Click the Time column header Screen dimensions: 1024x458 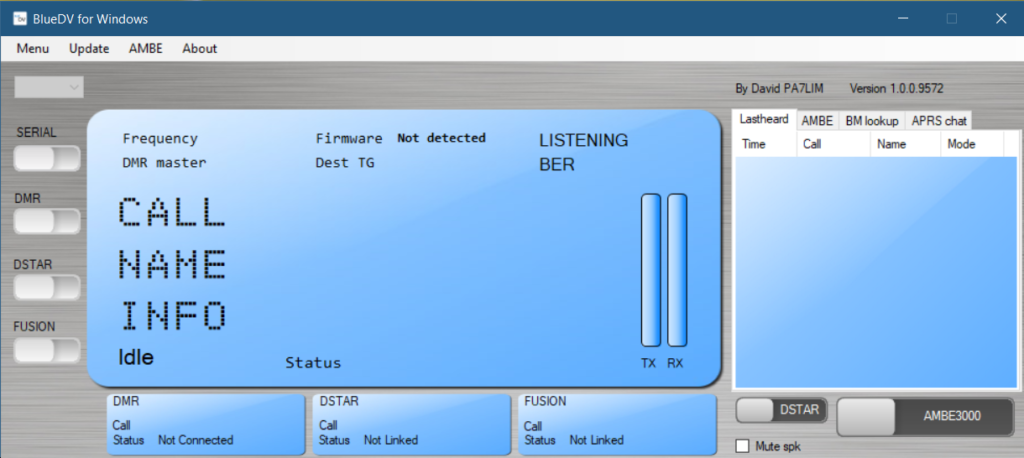tap(766, 144)
